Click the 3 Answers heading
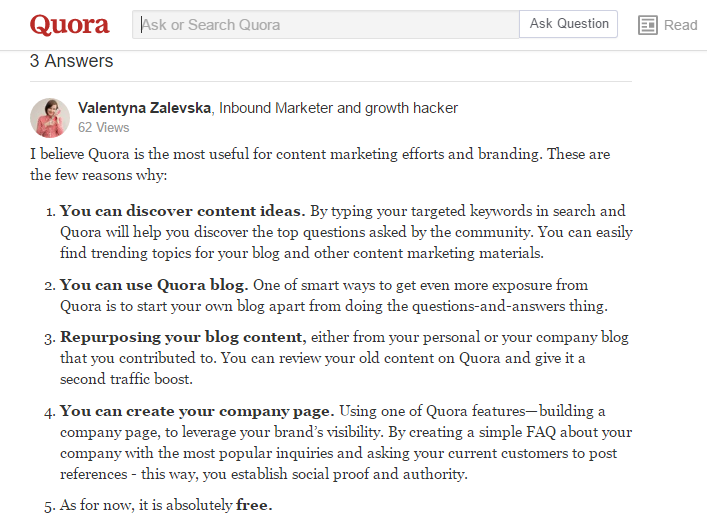 [71, 61]
